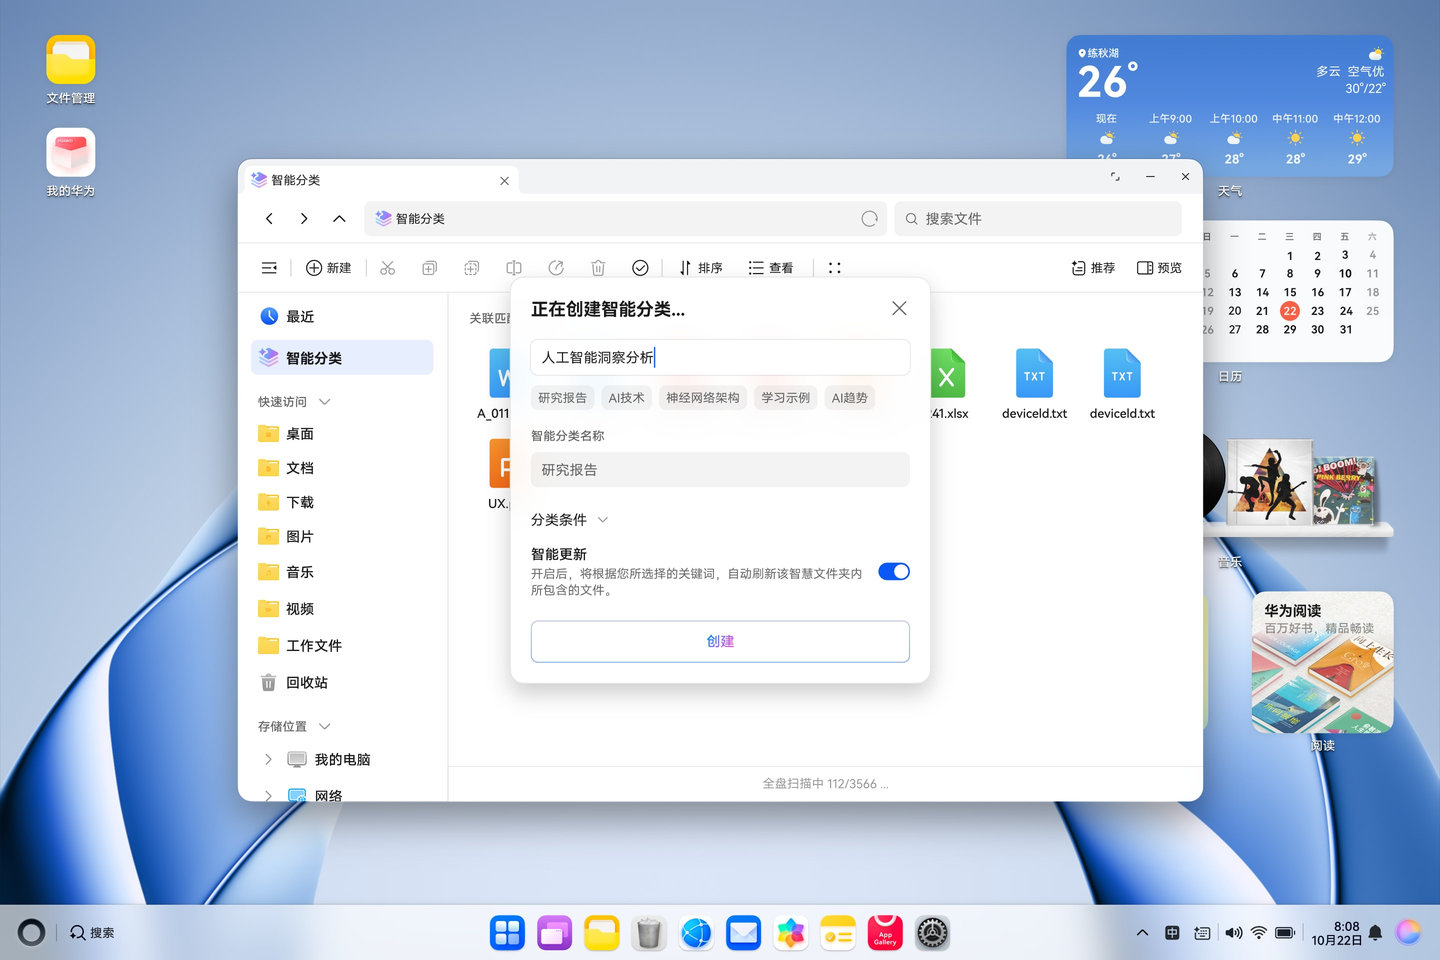Click the Refresh icon in the toolbar
This screenshot has width=1440, height=960.
(x=556, y=267)
